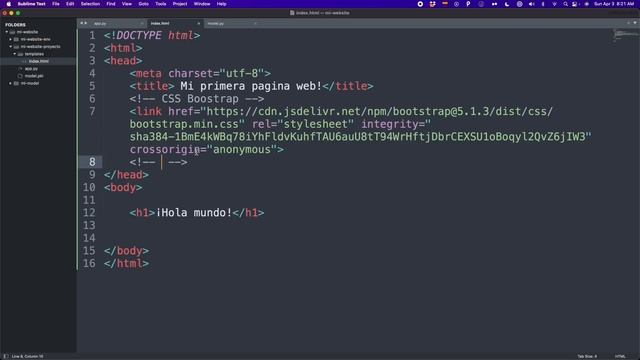
Task: Click line number 12 in gutter
Action: pos(89,213)
